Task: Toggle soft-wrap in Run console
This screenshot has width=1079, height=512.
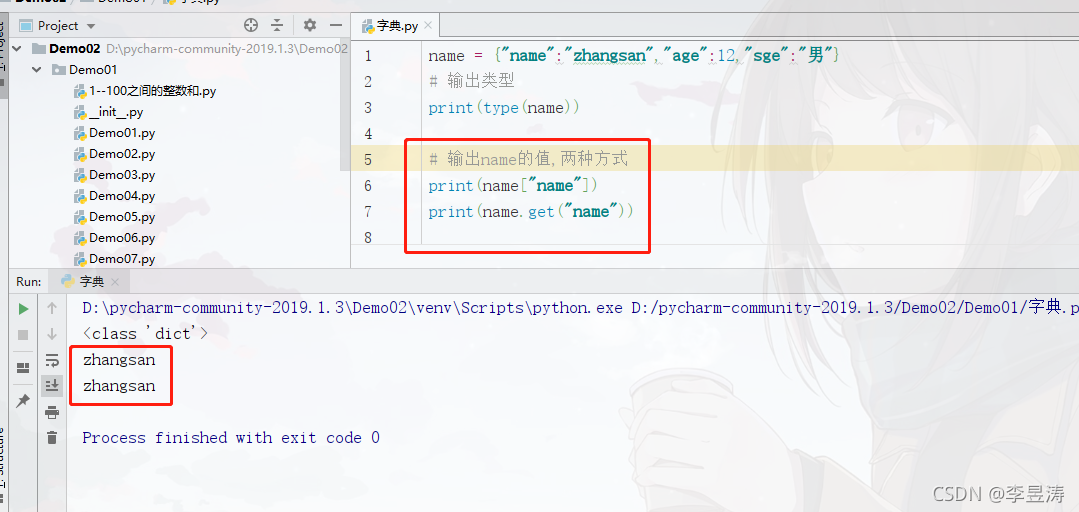Action: pos(52,360)
